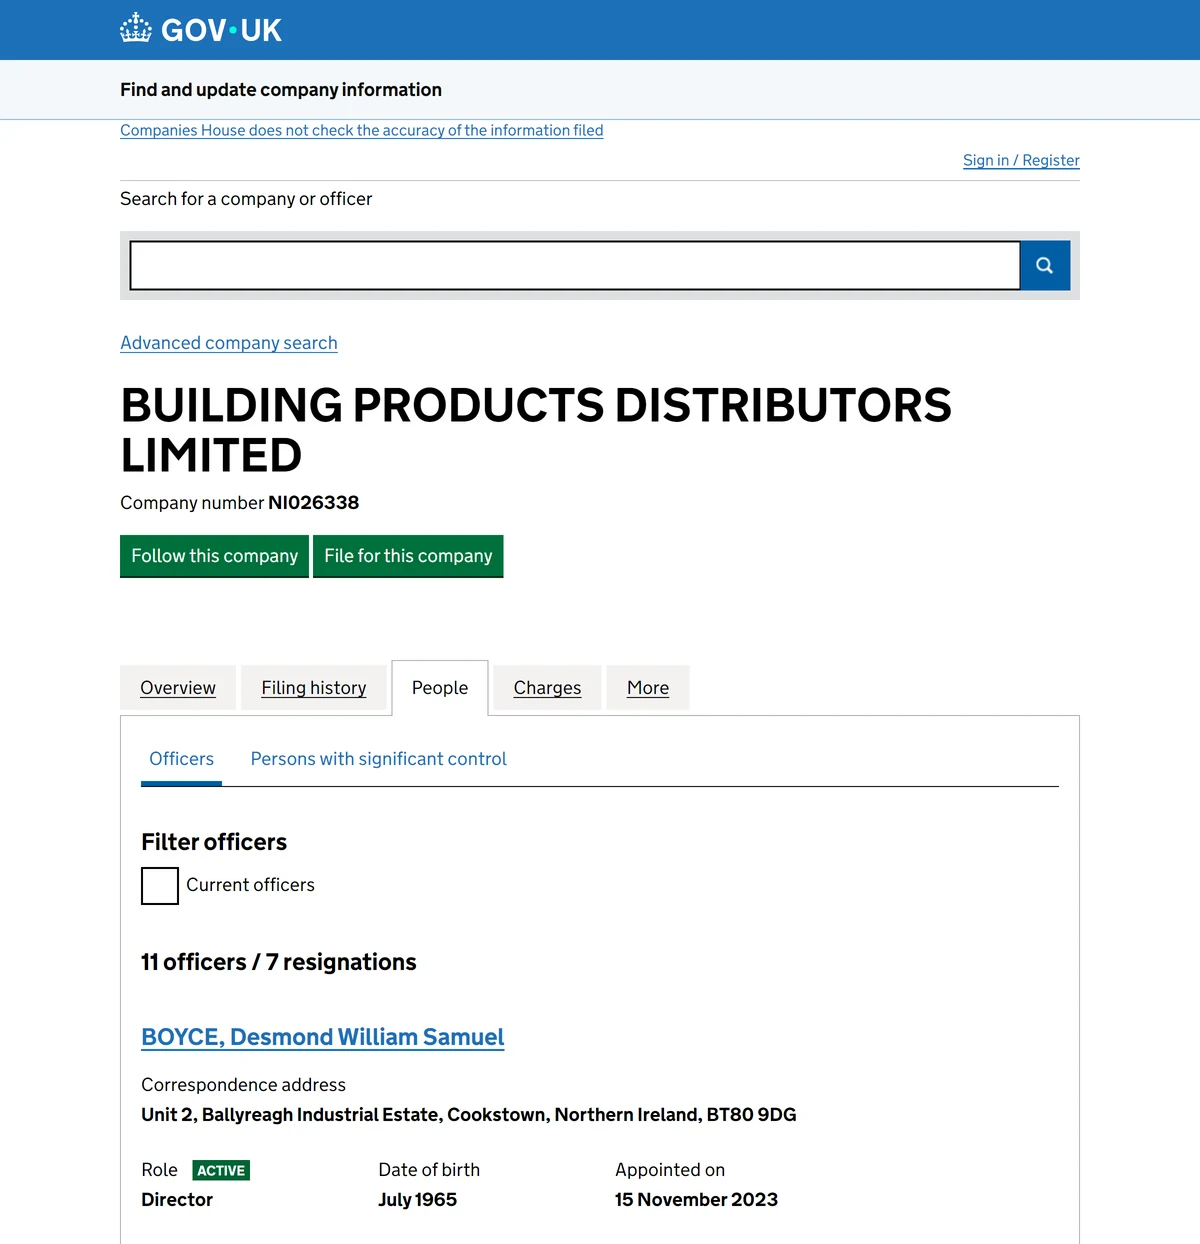Click Sign in / Register link
The height and width of the screenshot is (1244, 1200).
coord(1021,160)
